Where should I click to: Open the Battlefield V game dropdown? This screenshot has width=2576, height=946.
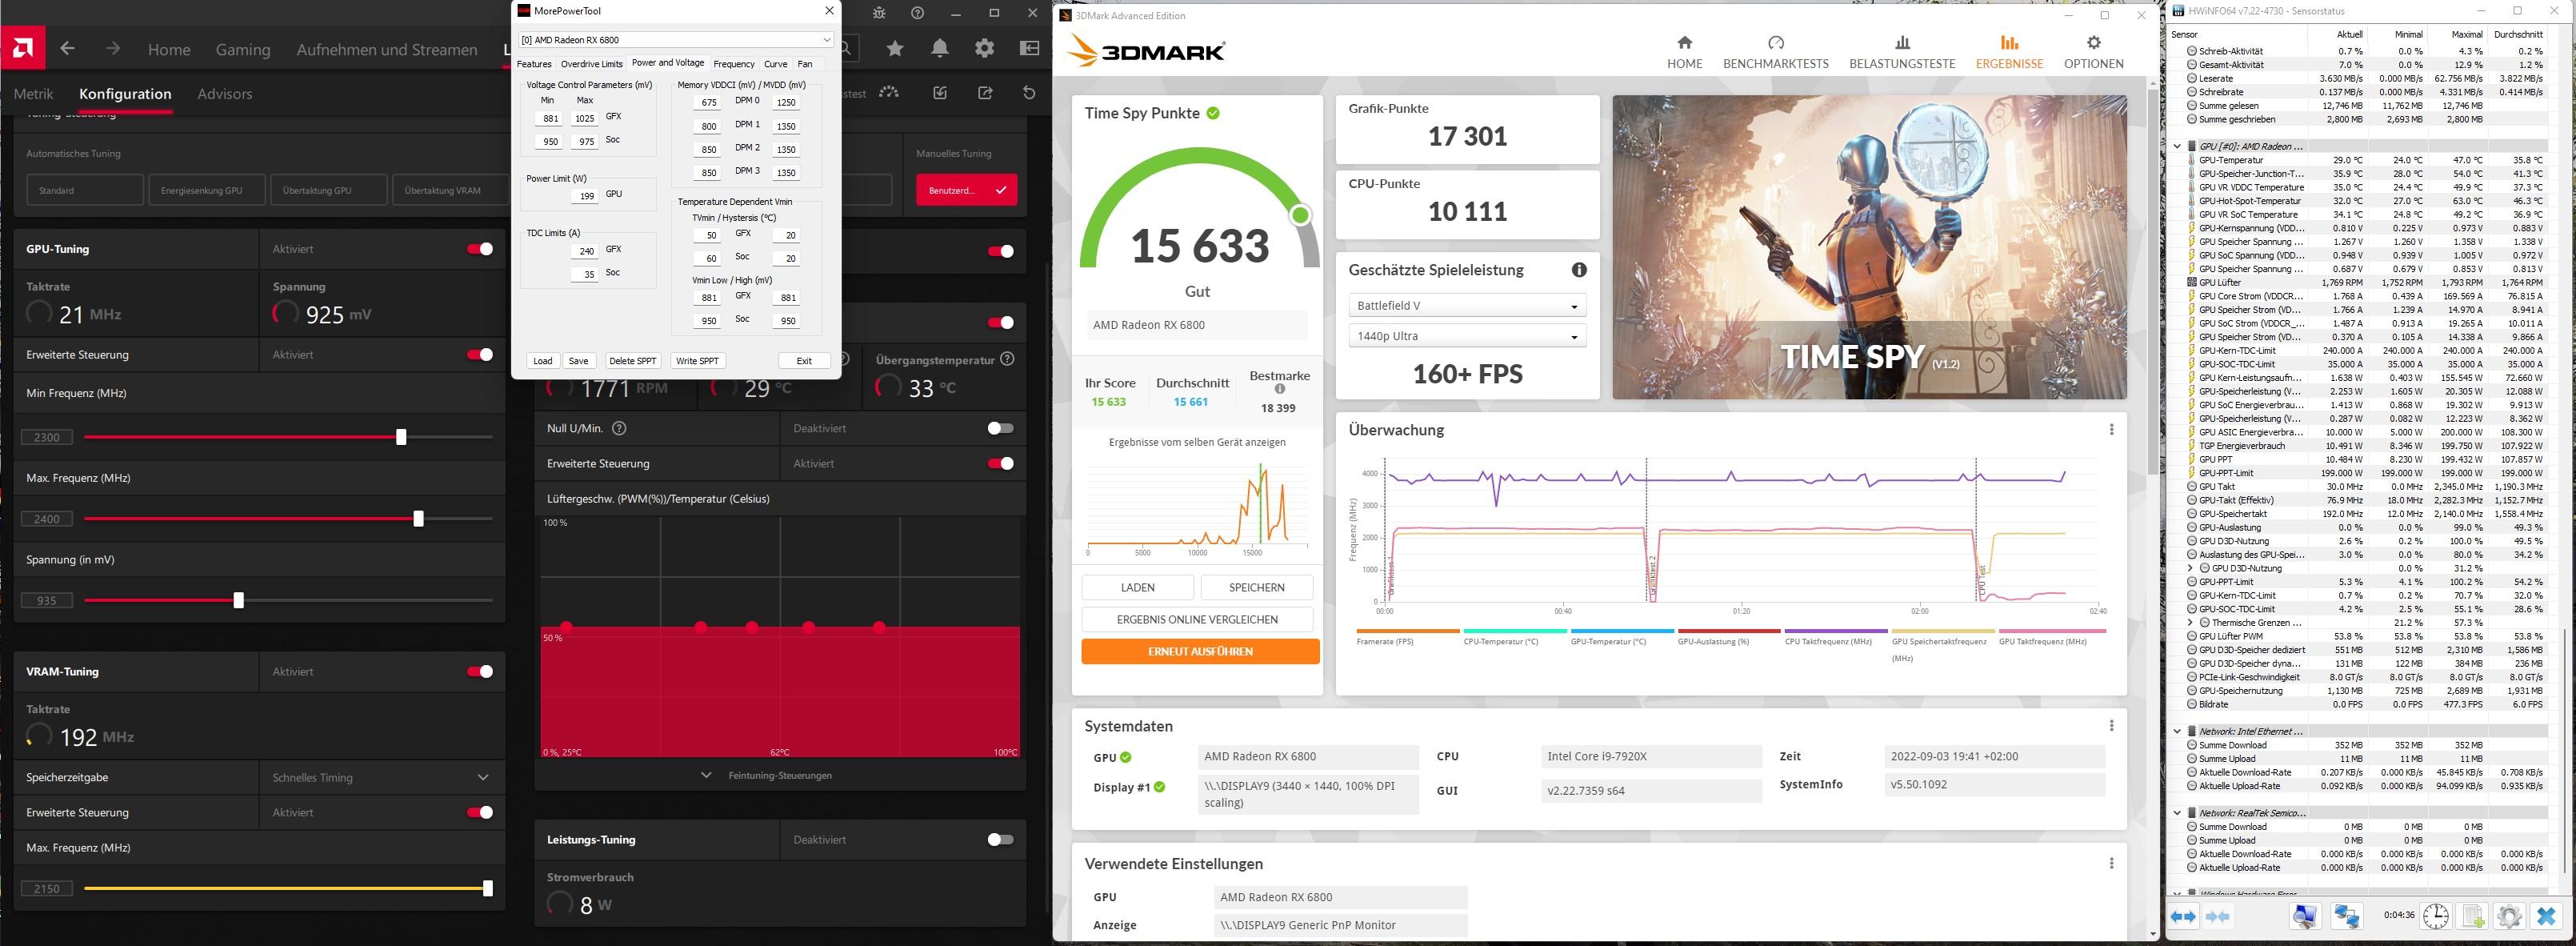(x=1467, y=306)
